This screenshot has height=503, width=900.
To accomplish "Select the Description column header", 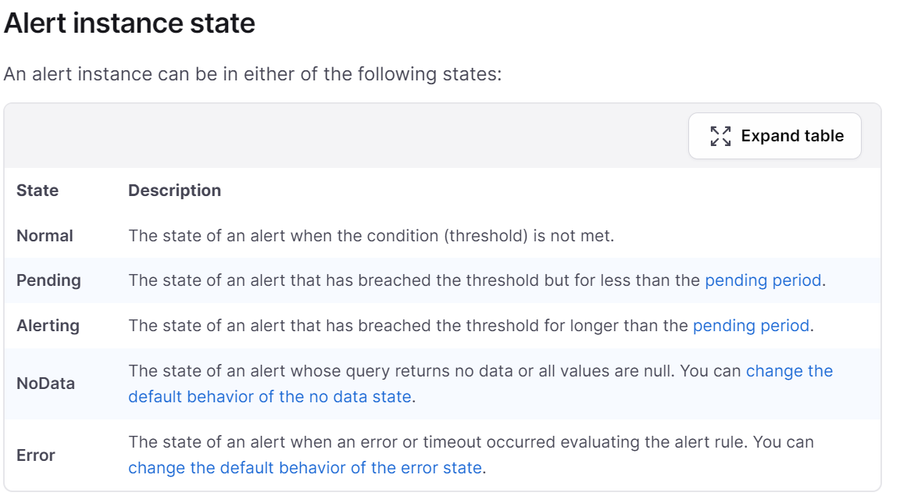I will 174,190.
